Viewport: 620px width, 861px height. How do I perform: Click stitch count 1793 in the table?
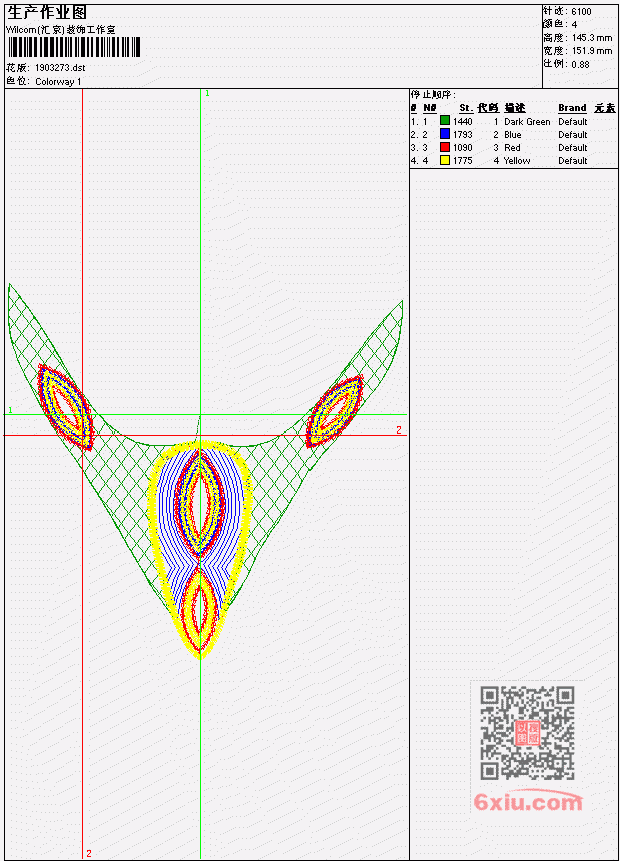(x=462, y=135)
